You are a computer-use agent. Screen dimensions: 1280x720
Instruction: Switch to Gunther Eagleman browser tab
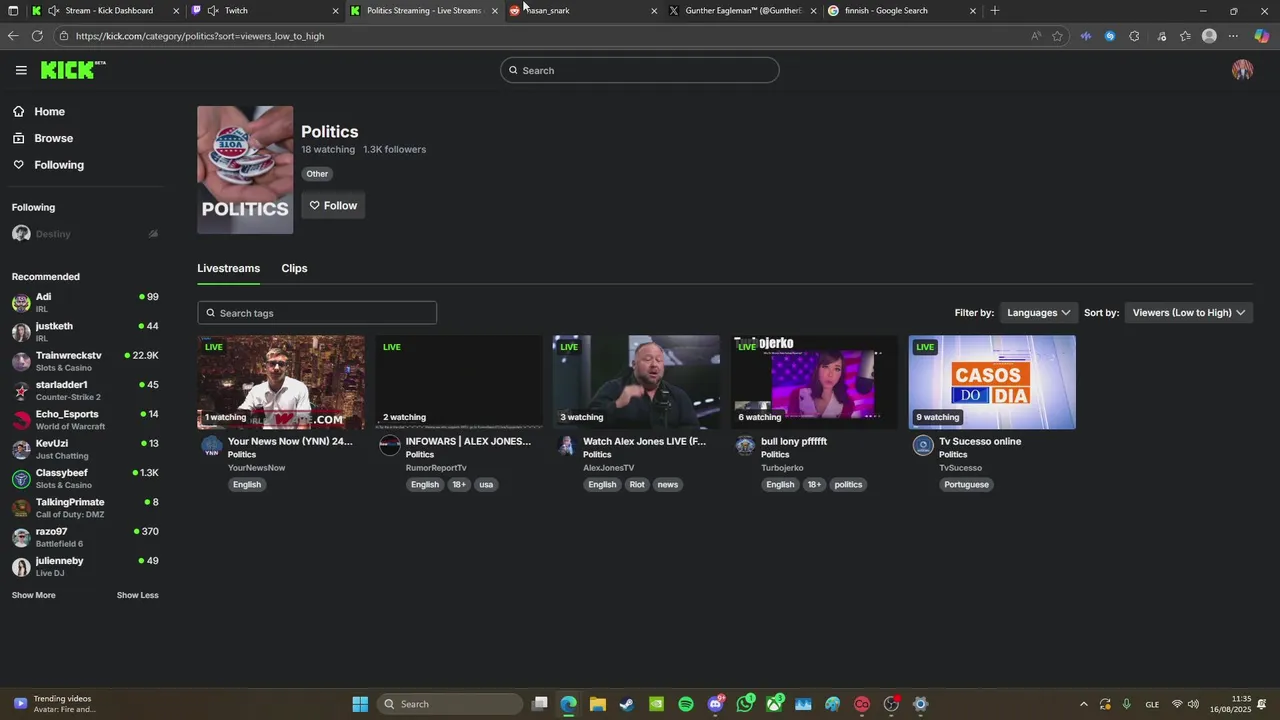tap(742, 11)
